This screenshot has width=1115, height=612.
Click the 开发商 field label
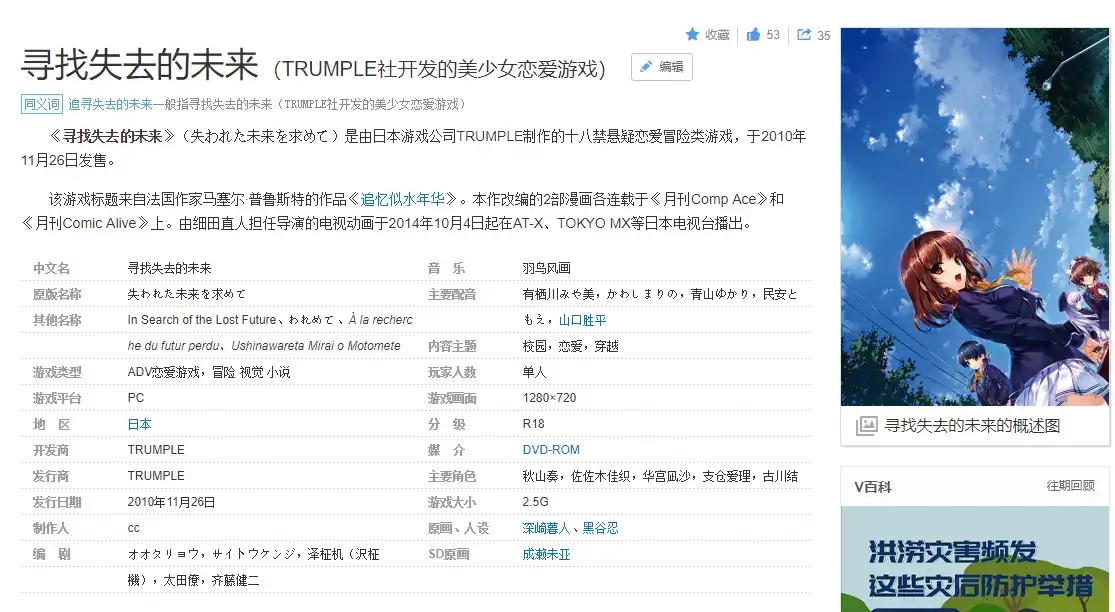tap(51, 450)
